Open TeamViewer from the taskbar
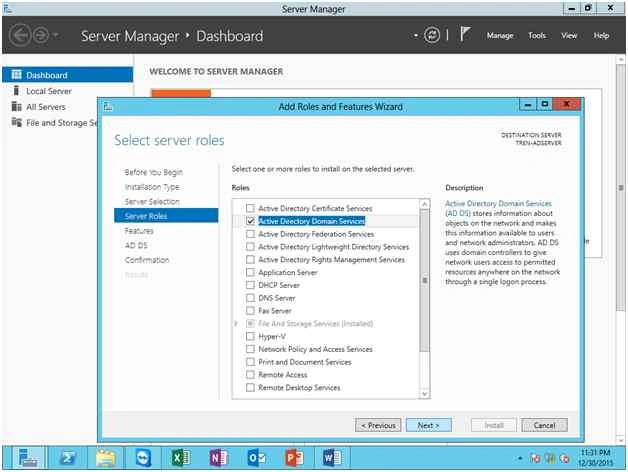This screenshot has width=628, height=472. click(x=143, y=458)
